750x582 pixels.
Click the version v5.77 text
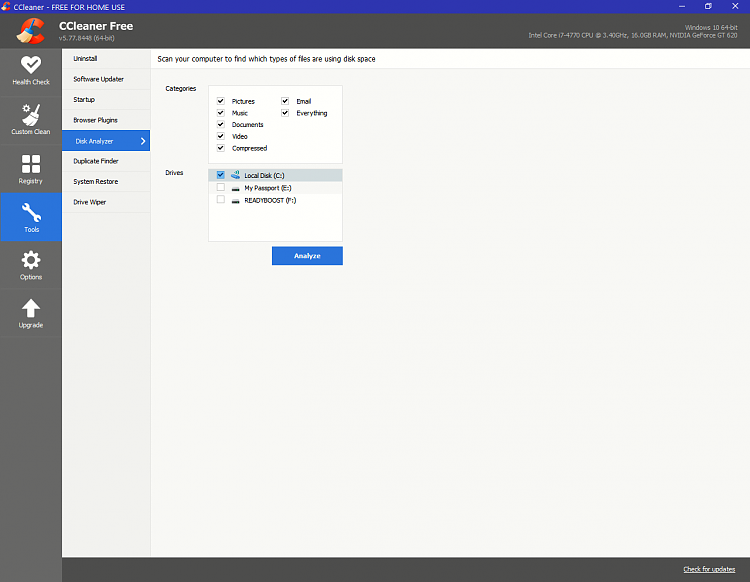[x=87, y=38]
